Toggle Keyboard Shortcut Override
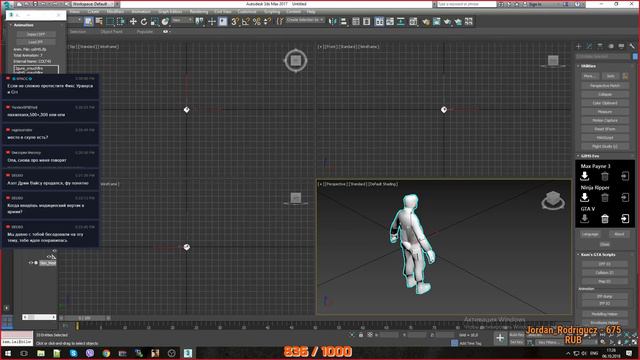The image size is (640, 360). click(x=222, y=21)
